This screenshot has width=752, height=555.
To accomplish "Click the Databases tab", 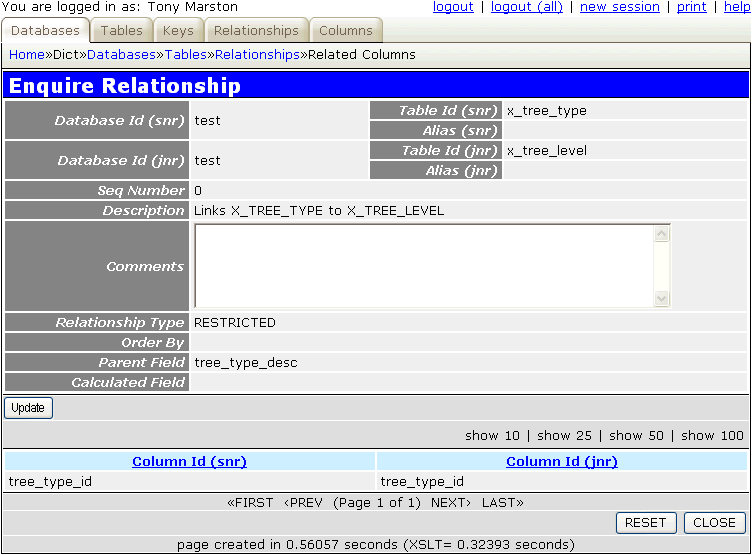I will coord(46,31).
